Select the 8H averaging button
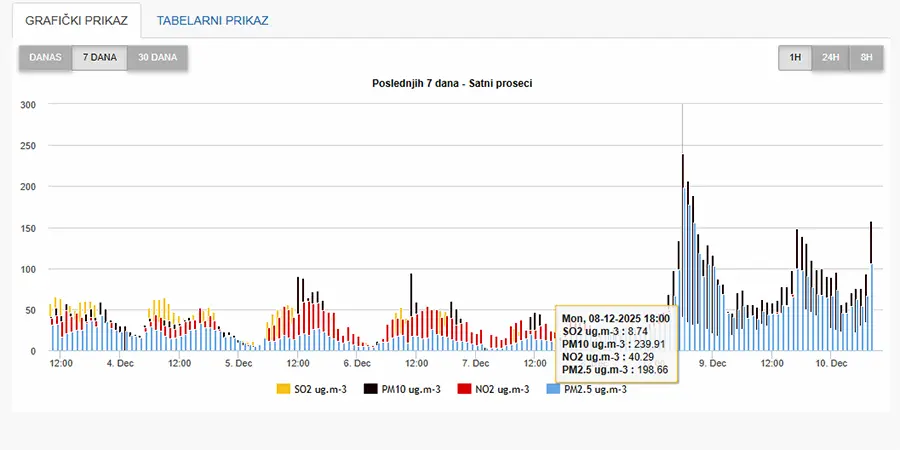Screen dimensions: 900x450 [865, 57]
